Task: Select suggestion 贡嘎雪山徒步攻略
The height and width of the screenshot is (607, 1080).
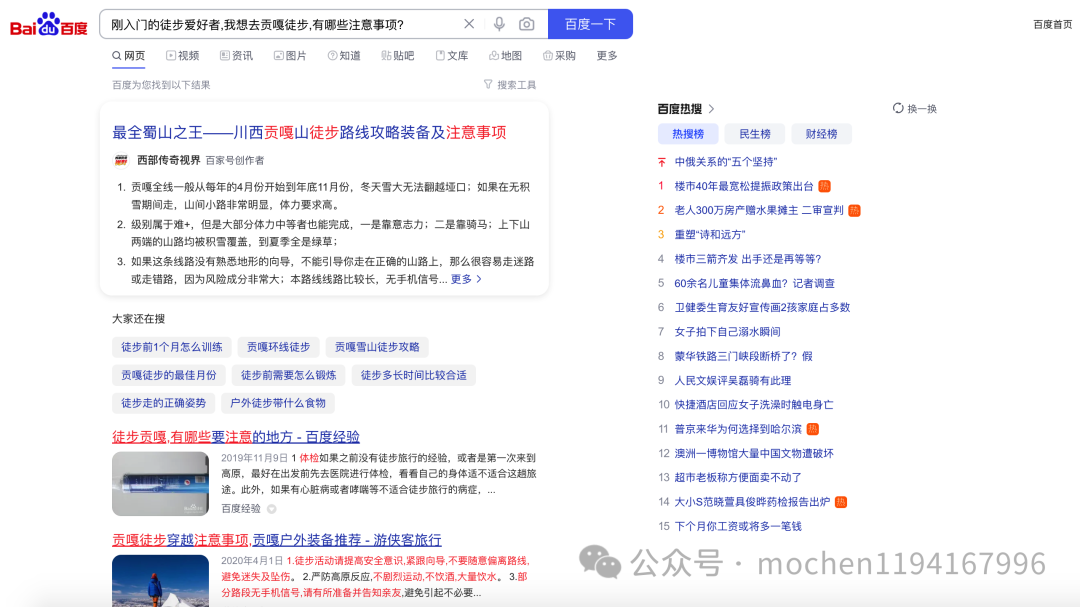Action: pos(377,347)
